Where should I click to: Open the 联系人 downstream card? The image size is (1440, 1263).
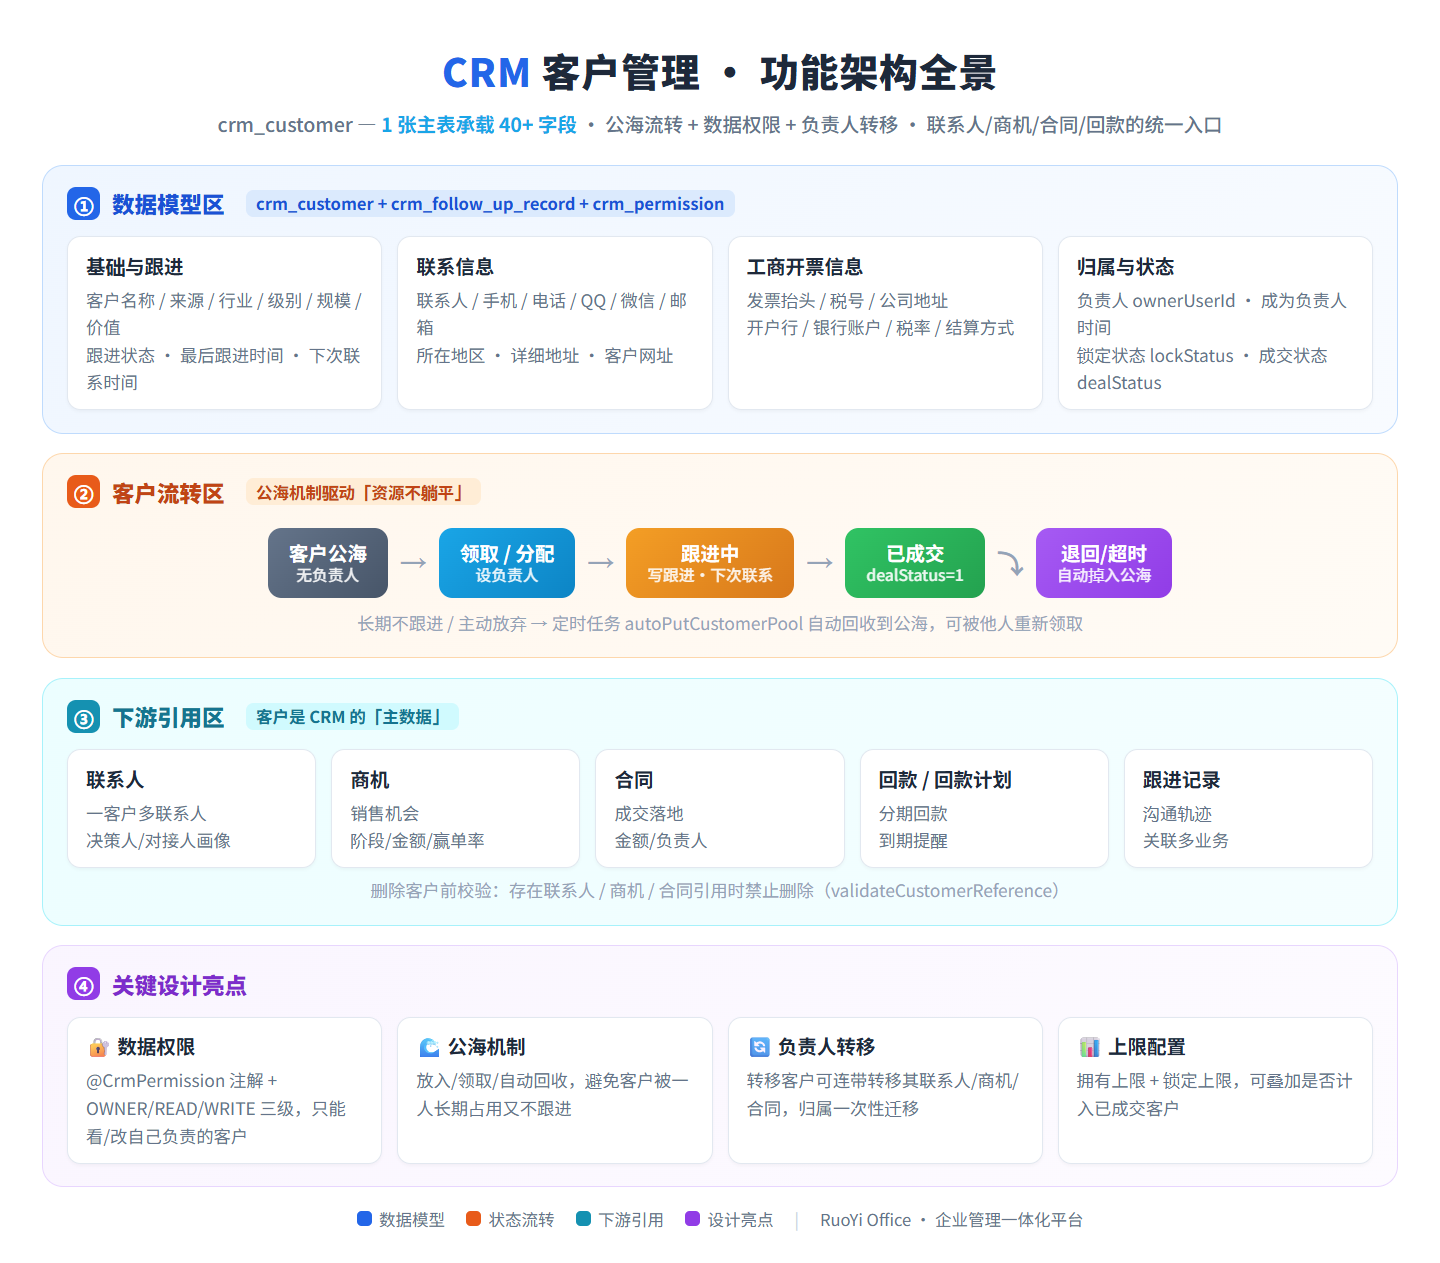[x=191, y=808]
